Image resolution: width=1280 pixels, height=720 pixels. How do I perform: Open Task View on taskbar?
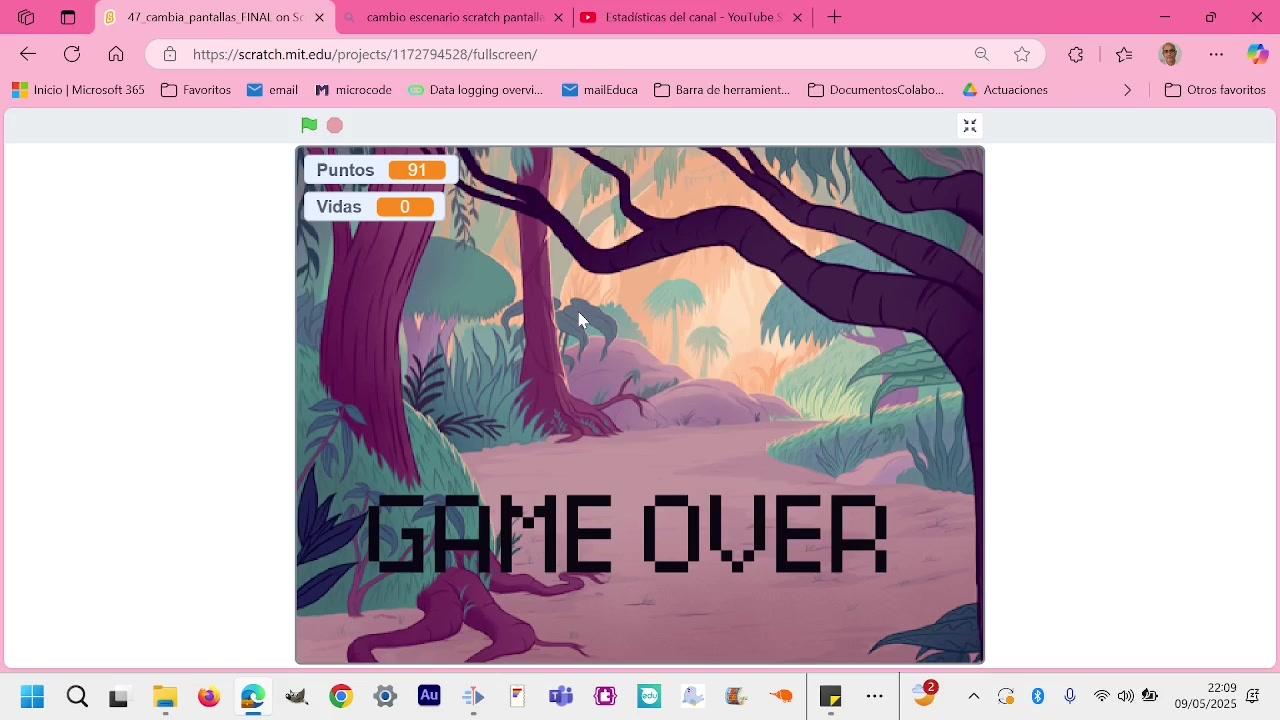(x=119, y=696)
